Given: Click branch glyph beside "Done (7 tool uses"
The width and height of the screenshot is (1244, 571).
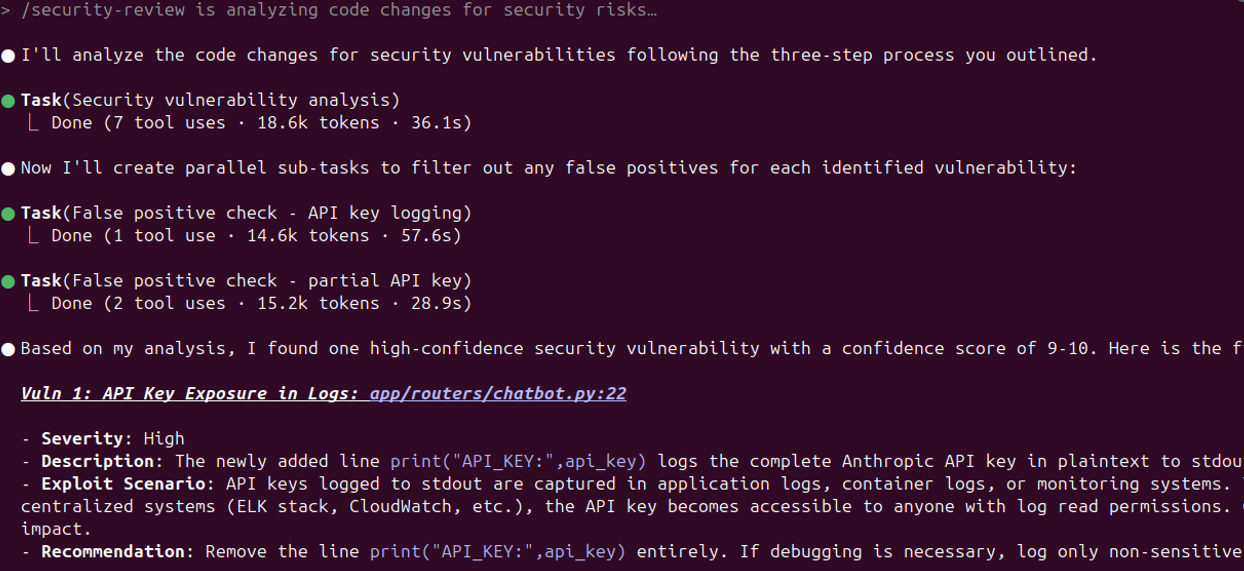Looking at the screenshot, I should point(35,123).
